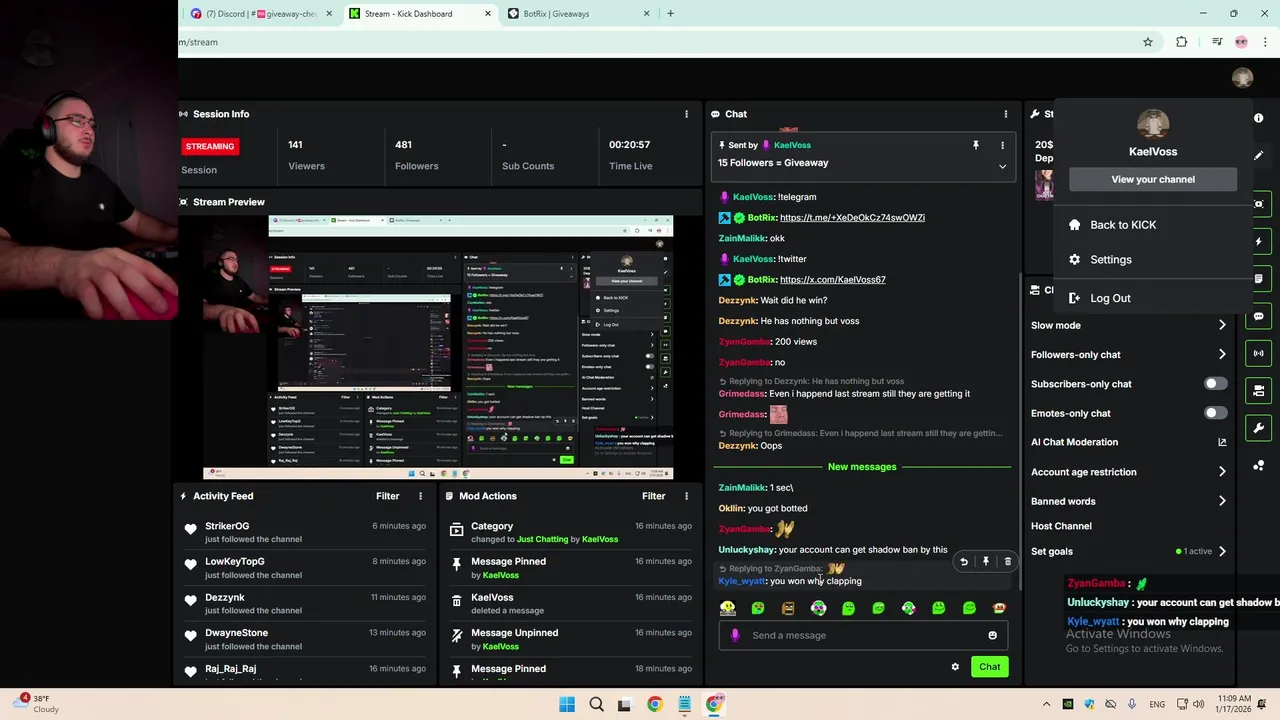Open pinned message three-dot options

tap(1002, 145)
